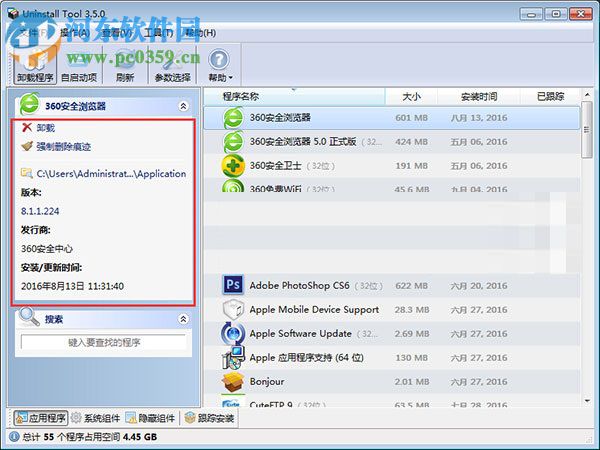Click the 八月 13, 2016 date cell
Image resolution: width=600 pixels, height=450 pixels.
[479, 118]
